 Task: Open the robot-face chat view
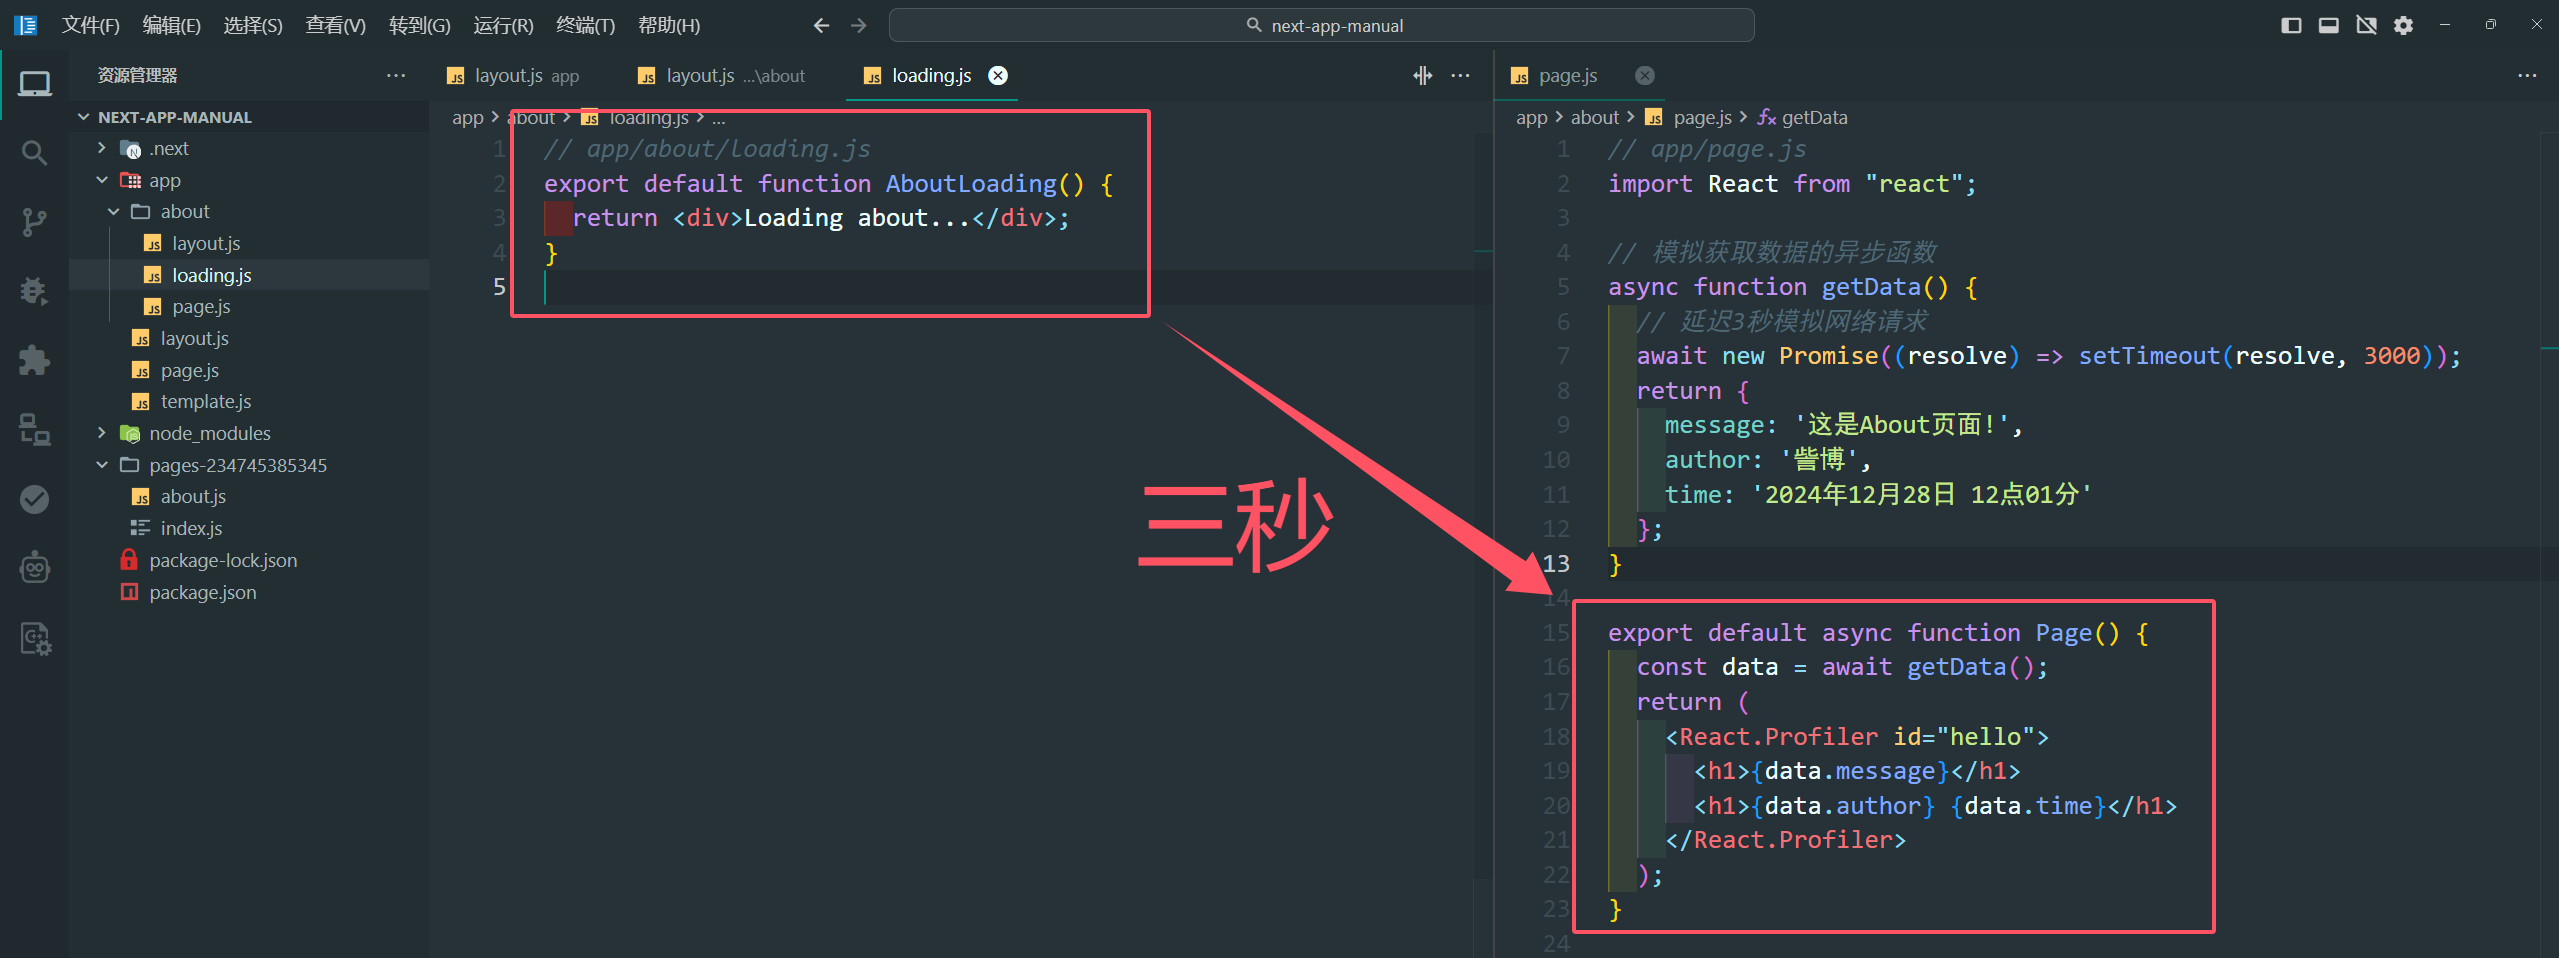pos(34,567)
